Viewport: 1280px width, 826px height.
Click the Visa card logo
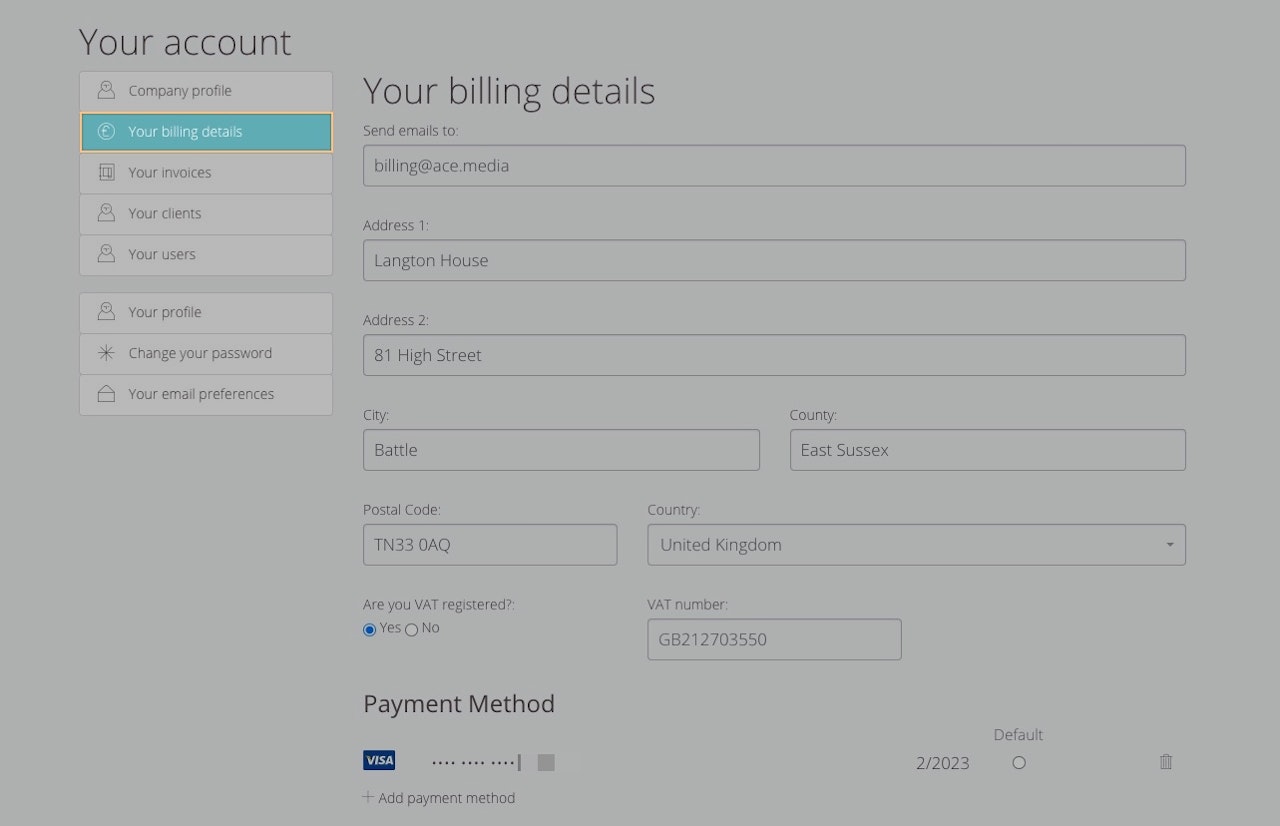point(379,761)
